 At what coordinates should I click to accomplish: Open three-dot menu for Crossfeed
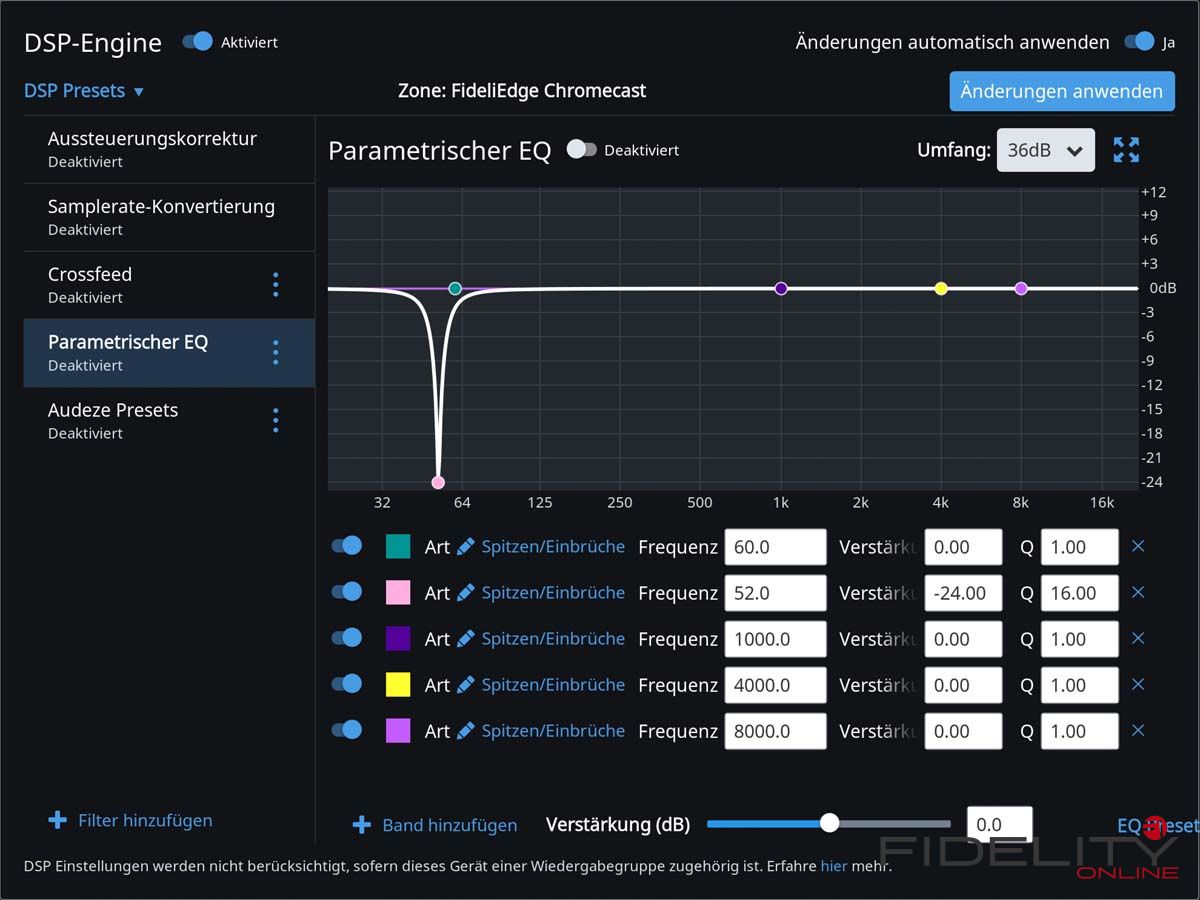pyautogui.click(x=276, y=285)
